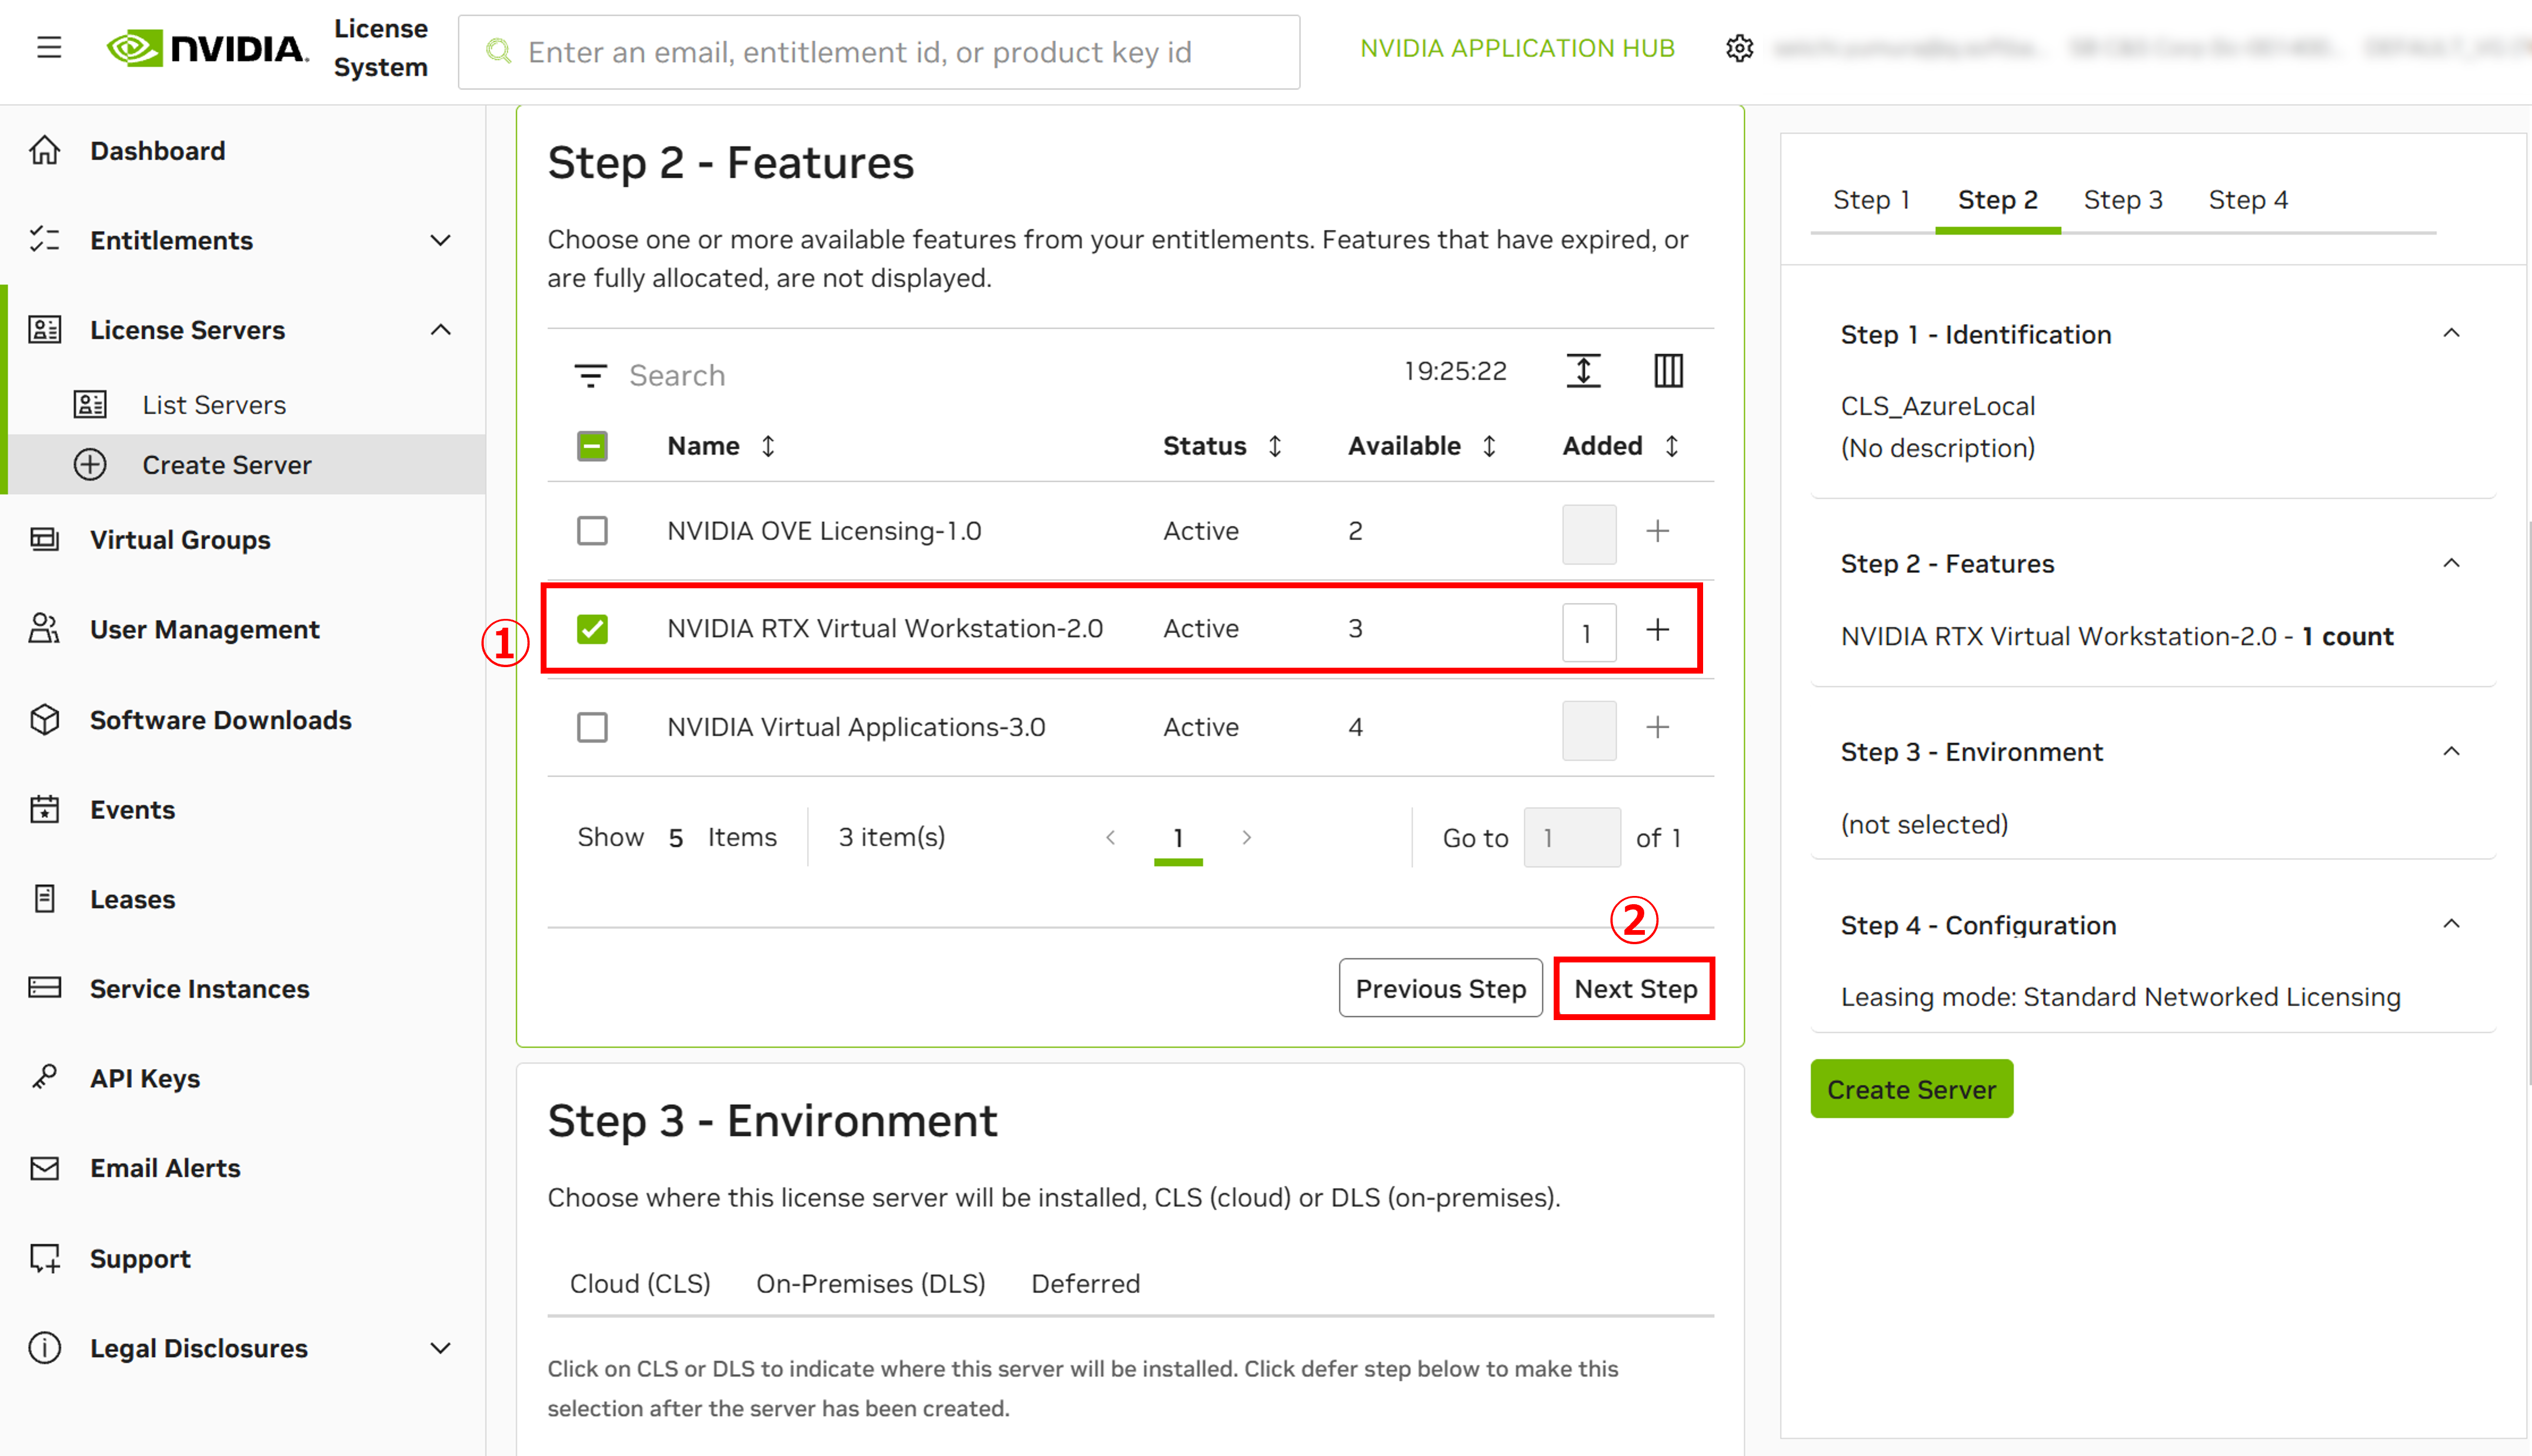2532x1456 pixels.
Task: Select page 1 in the pagination
Action: (x=1178, y=838)
